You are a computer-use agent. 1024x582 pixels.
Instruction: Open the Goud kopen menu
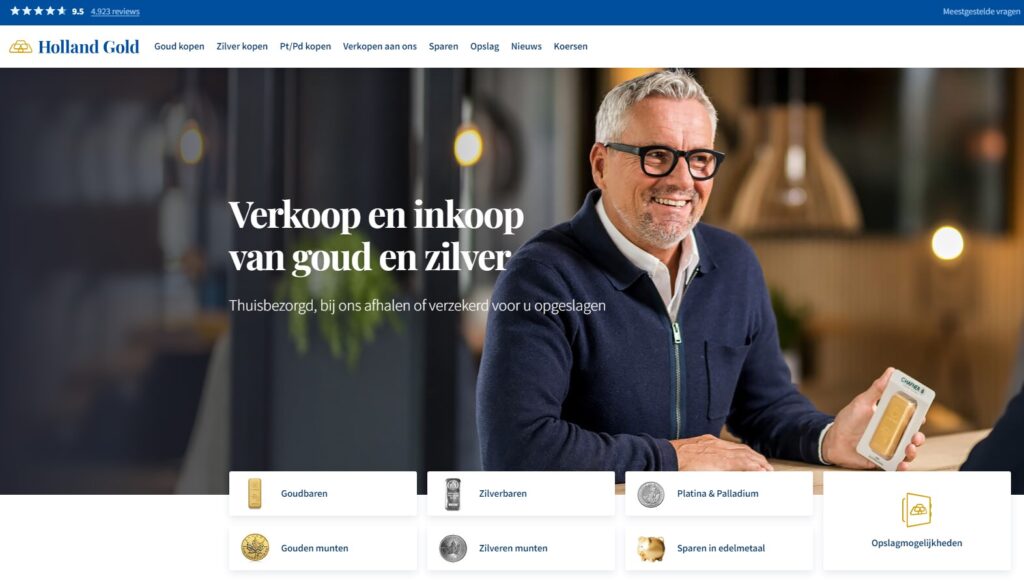[179, 46]
